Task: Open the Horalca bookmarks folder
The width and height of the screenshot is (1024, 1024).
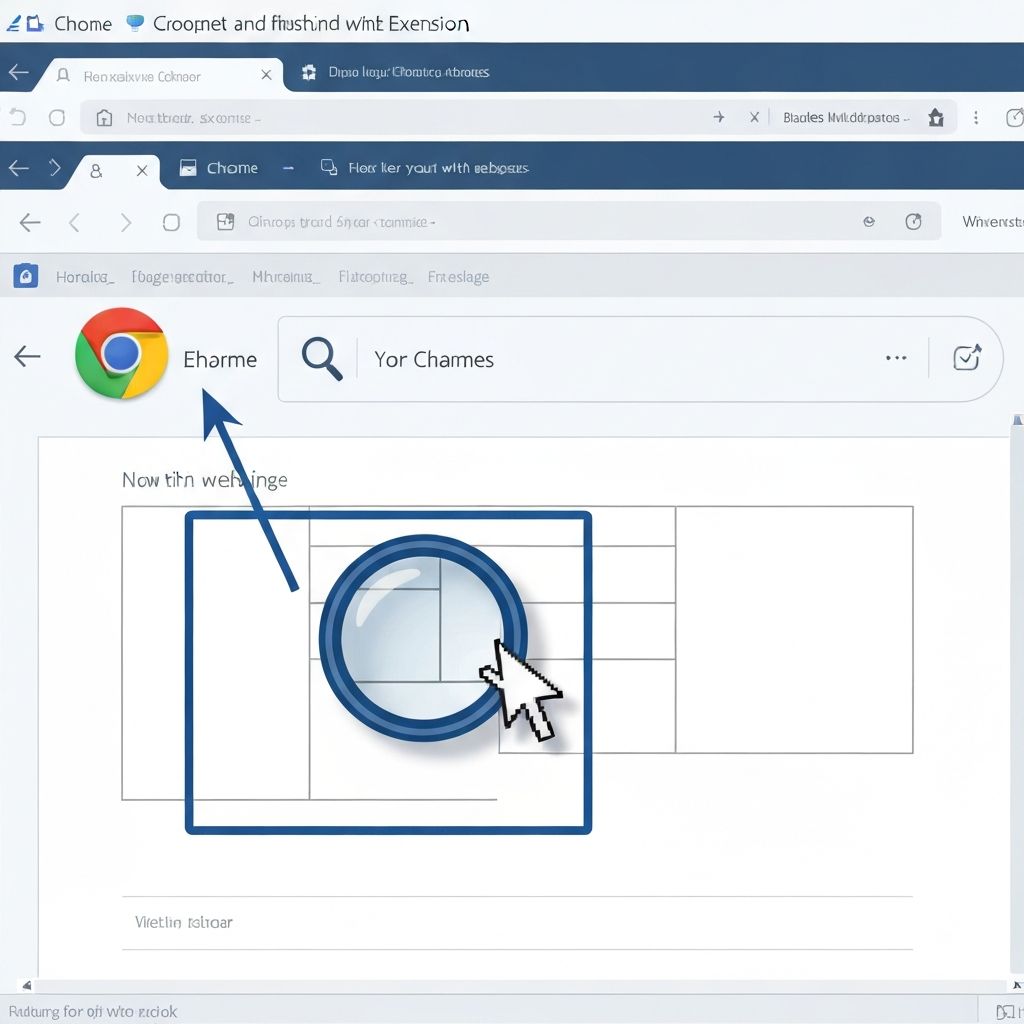Action: (x=85, y=276)
